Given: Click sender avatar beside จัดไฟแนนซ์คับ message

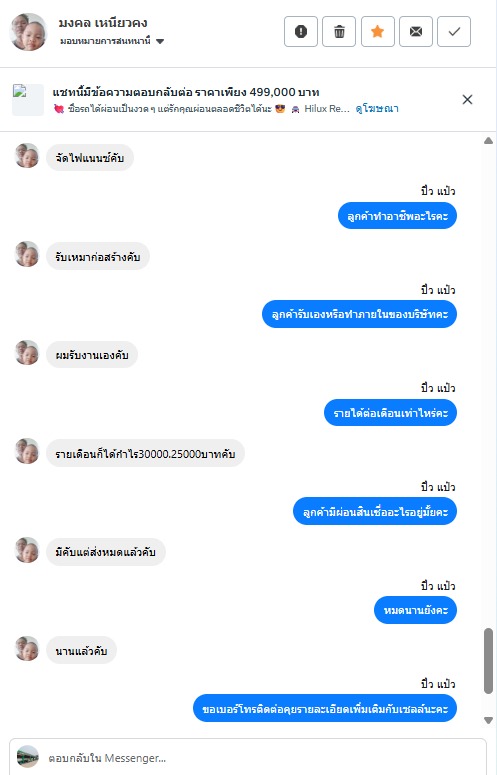Looking at the screenshot, I should pos(27,156).
